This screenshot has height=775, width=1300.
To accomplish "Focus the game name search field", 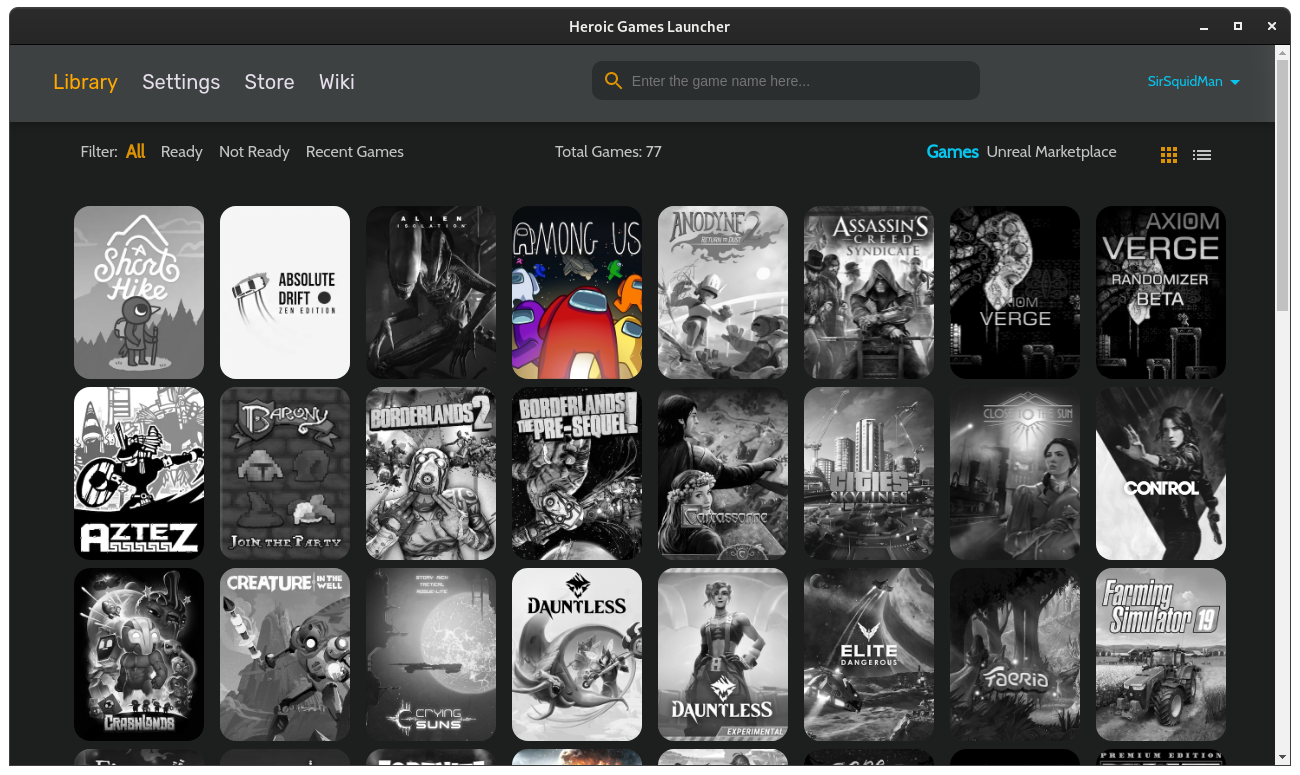I will point(786,81).
